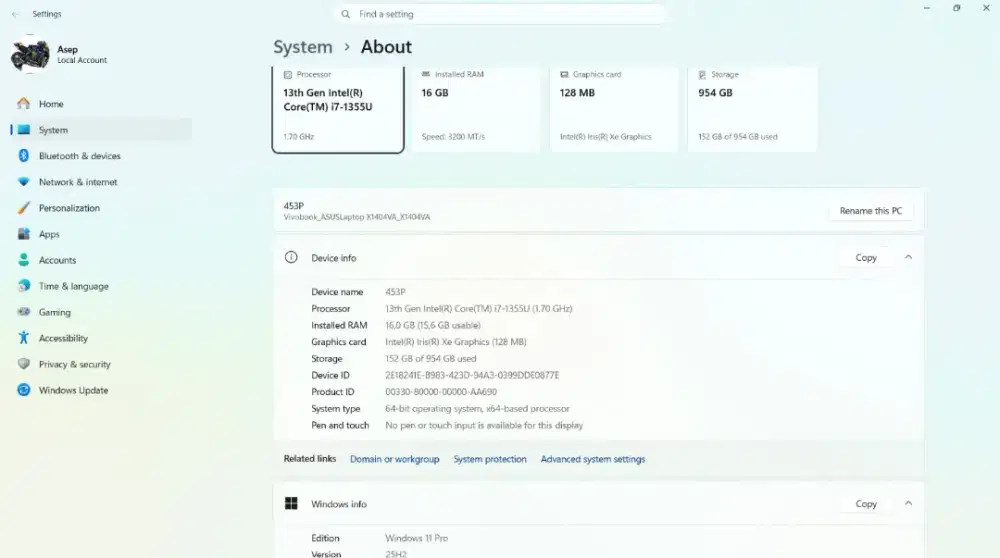Screen dimensions: 1000x558
Task: Click the '152 GB of 954 GB used' Device info value
Action: (430, 358)
